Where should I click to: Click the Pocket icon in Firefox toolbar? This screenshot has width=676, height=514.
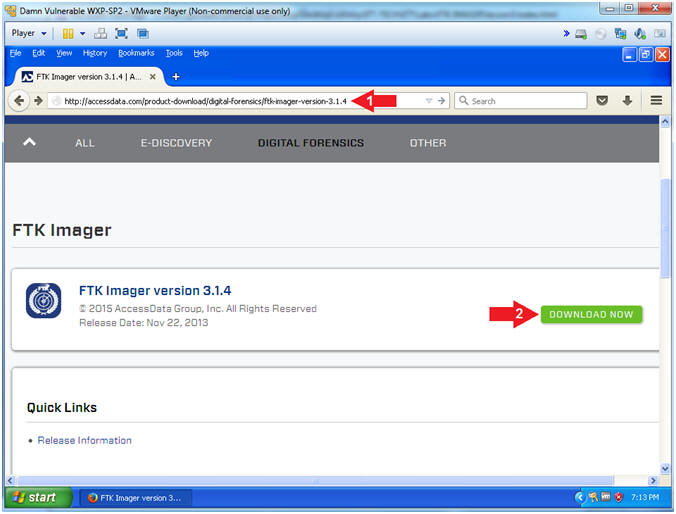pos(602,101)
